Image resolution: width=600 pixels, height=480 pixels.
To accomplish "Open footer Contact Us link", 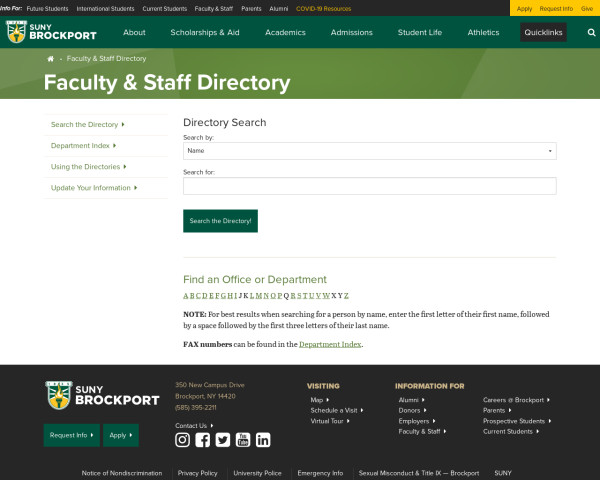I will click(194, 425).
